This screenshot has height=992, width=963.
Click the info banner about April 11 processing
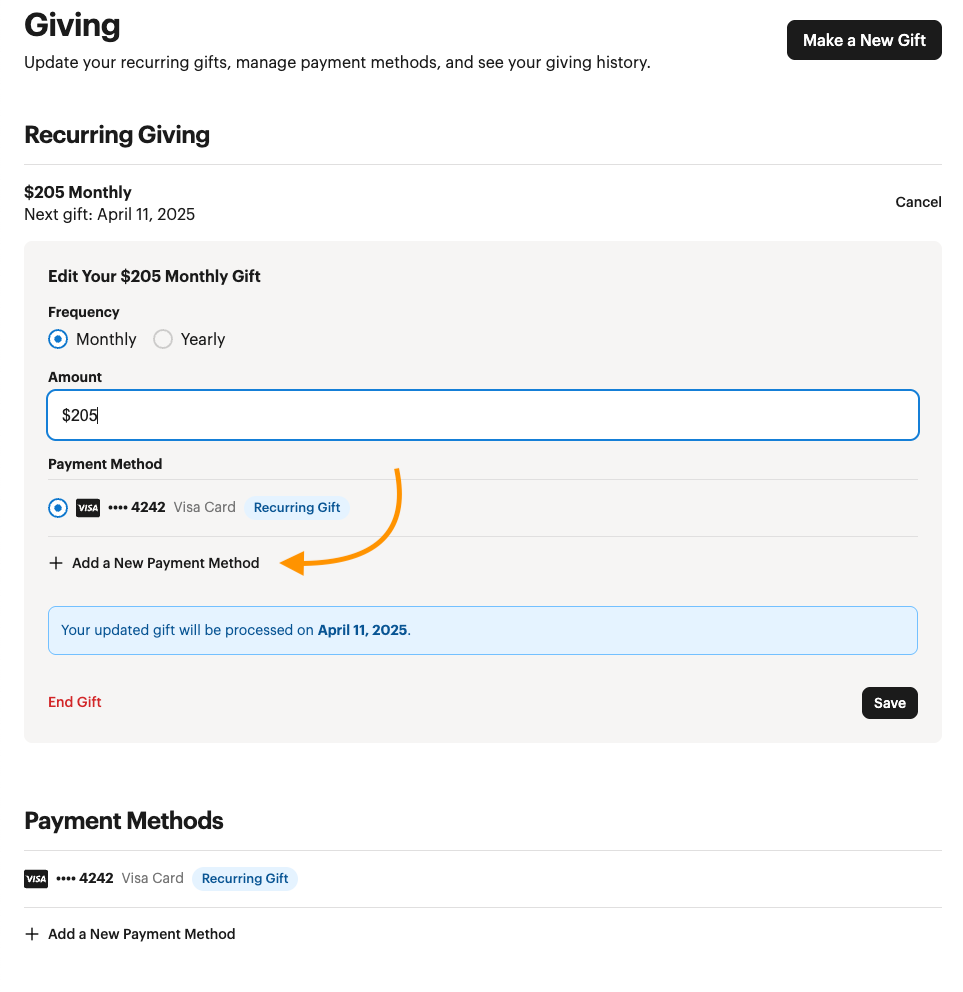[x=483, y=630]
